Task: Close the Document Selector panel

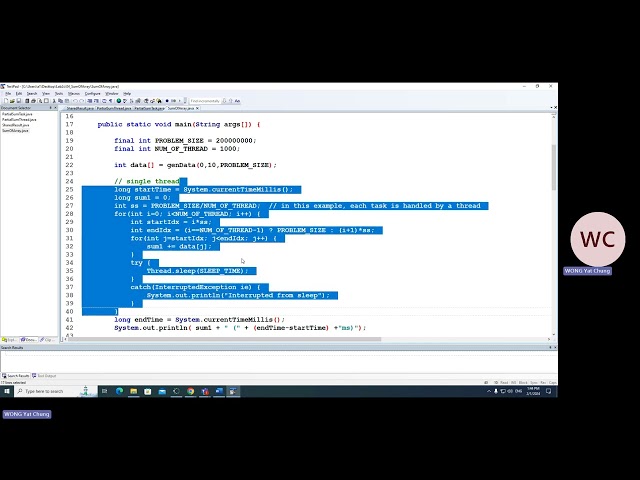Action: click(56, 108)
